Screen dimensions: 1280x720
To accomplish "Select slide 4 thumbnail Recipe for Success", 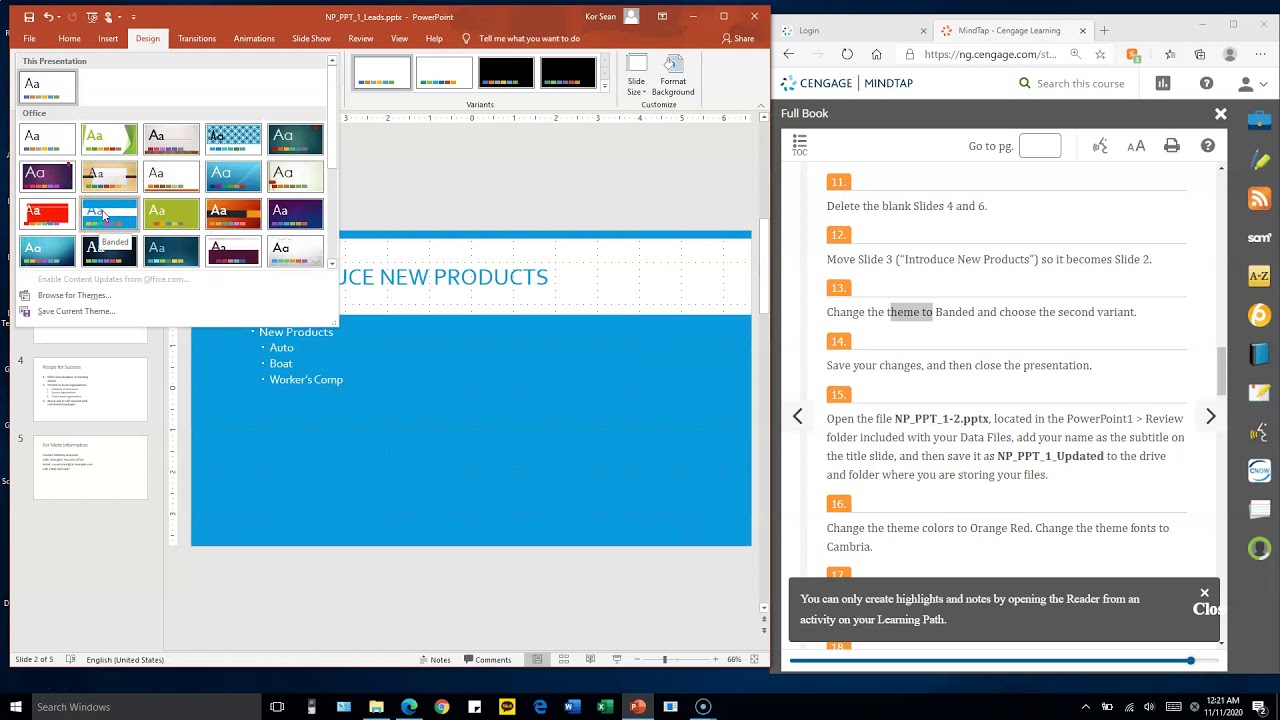I will pyautogui.click(x=90, y=389).
